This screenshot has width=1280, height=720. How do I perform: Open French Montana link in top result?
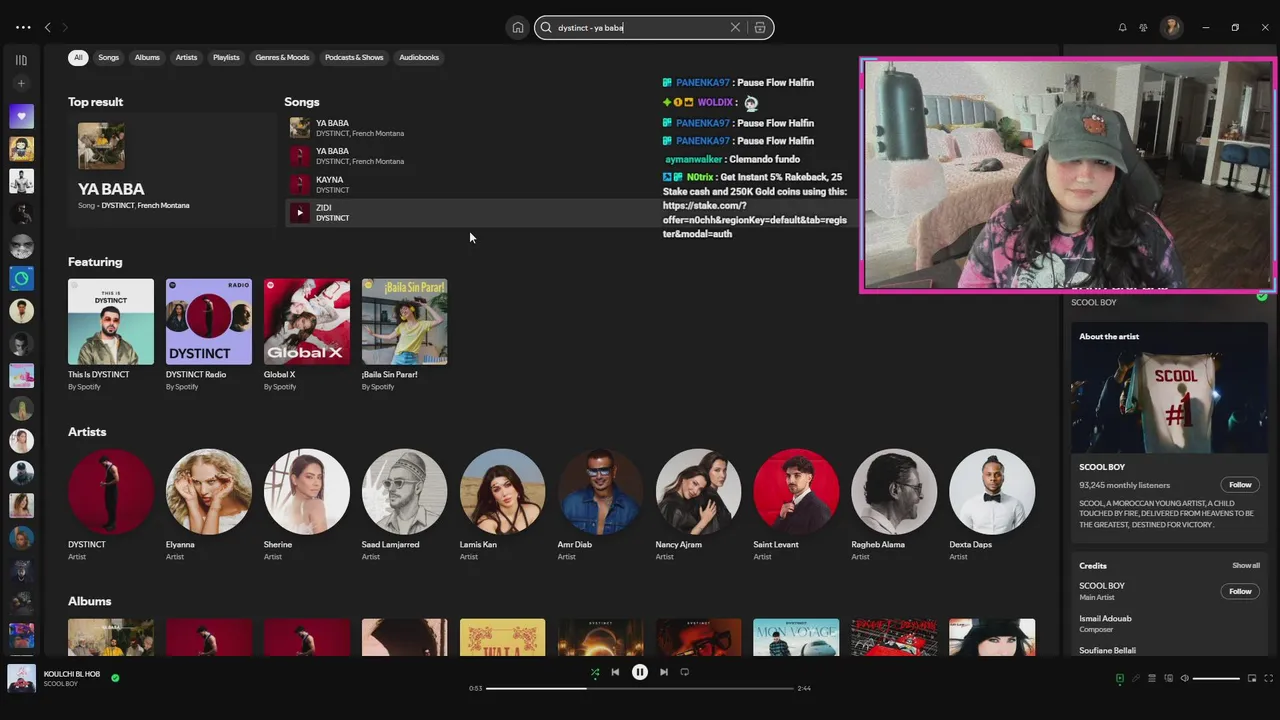[163, 206]
